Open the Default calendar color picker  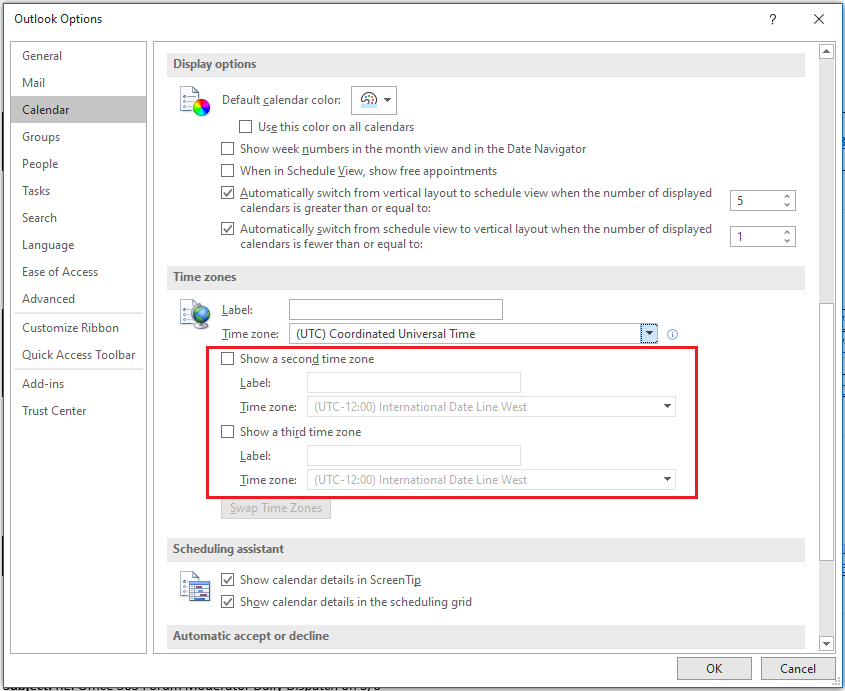[x=374, y=100]
